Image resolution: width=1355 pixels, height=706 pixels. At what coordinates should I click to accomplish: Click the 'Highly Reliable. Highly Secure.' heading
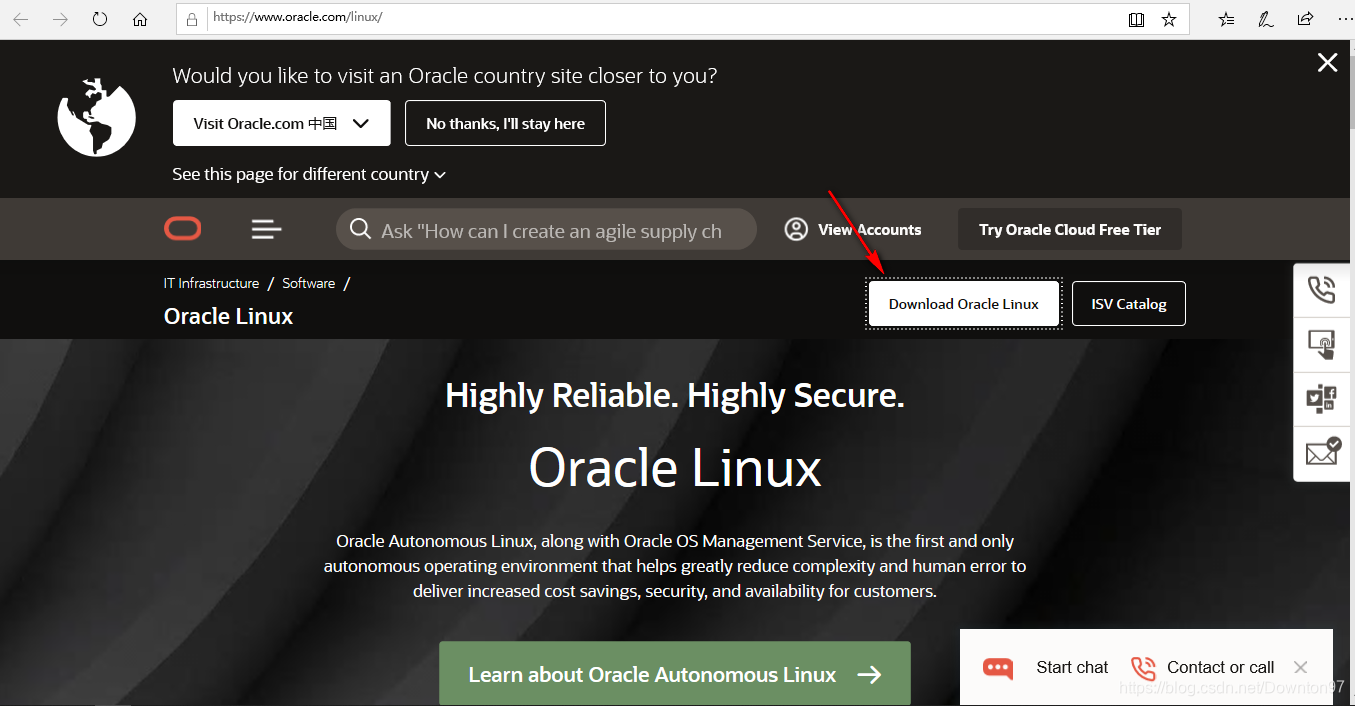click(x=675, y=395)
